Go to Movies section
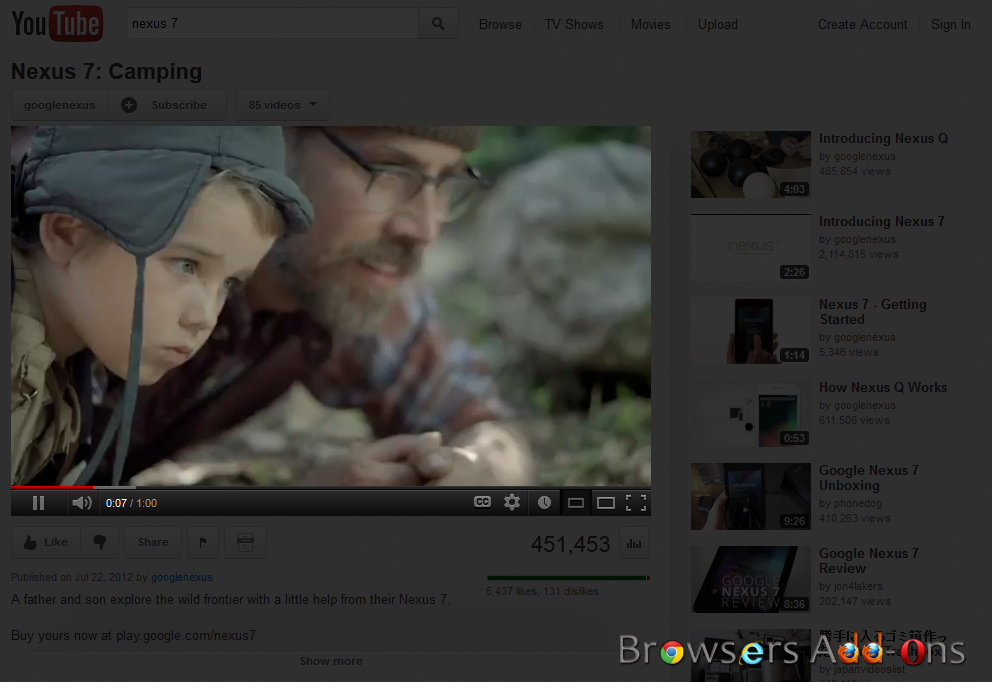992x682 pixels. (650, 24)
